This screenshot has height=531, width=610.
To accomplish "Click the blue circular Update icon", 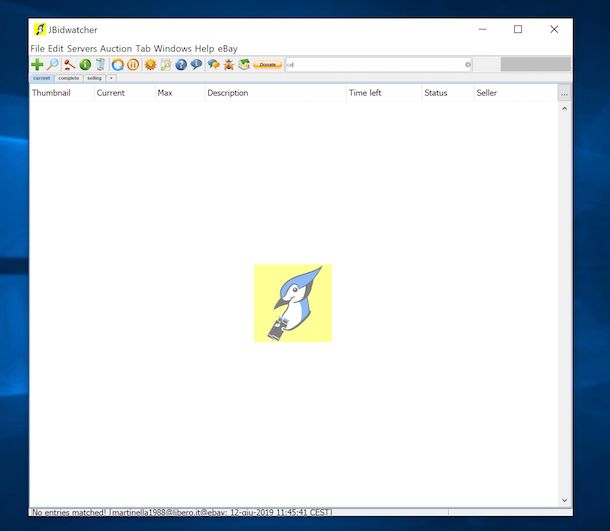I will point(117,65).
